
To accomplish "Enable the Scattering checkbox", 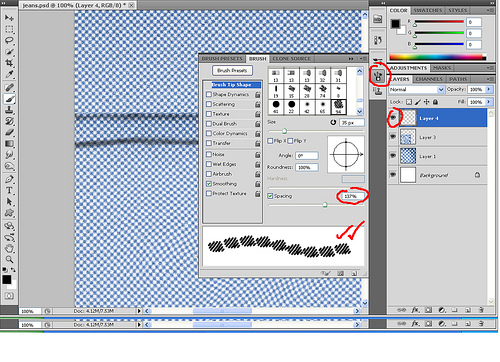I will (x=209, y=104).
